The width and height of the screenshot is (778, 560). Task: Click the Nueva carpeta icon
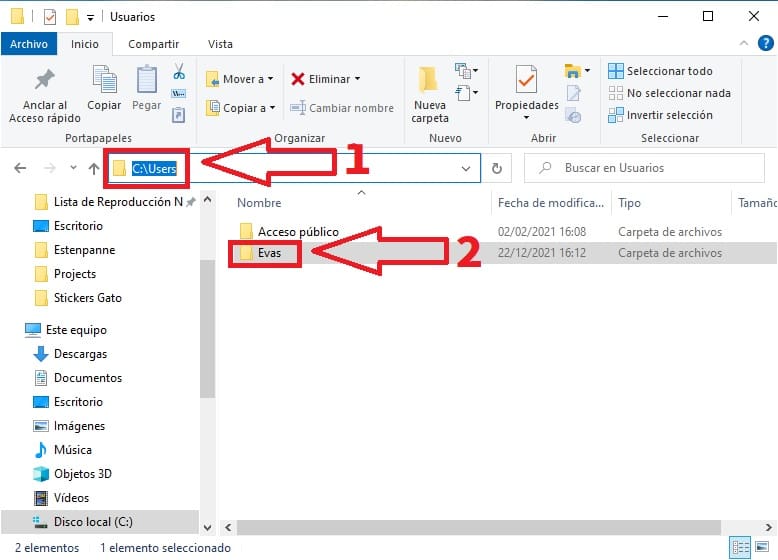tap(428, 80)
